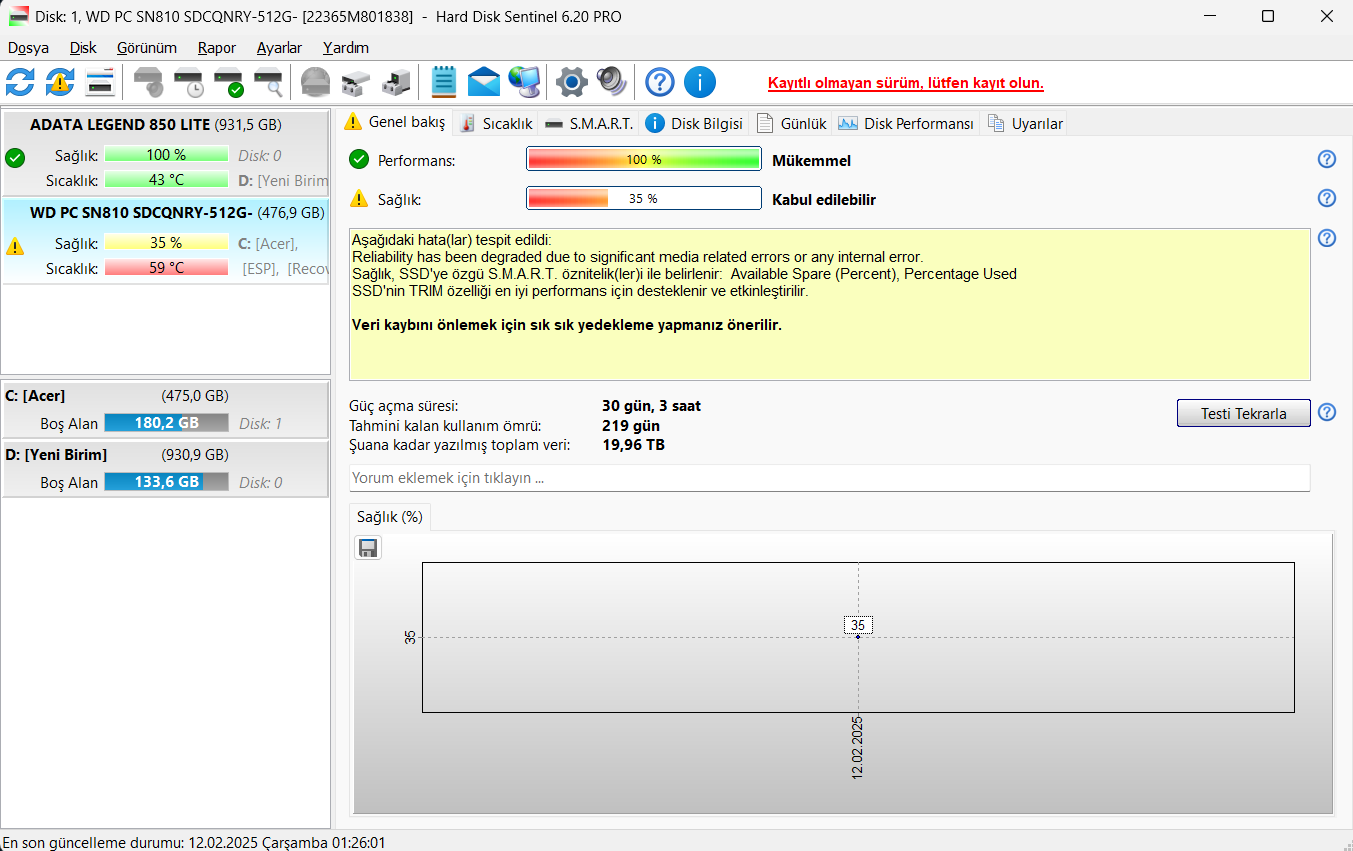This screenshot has height=851, width=1353.
Task: Click the drive with magnifier toolbar icon
Action: (269, 82)
